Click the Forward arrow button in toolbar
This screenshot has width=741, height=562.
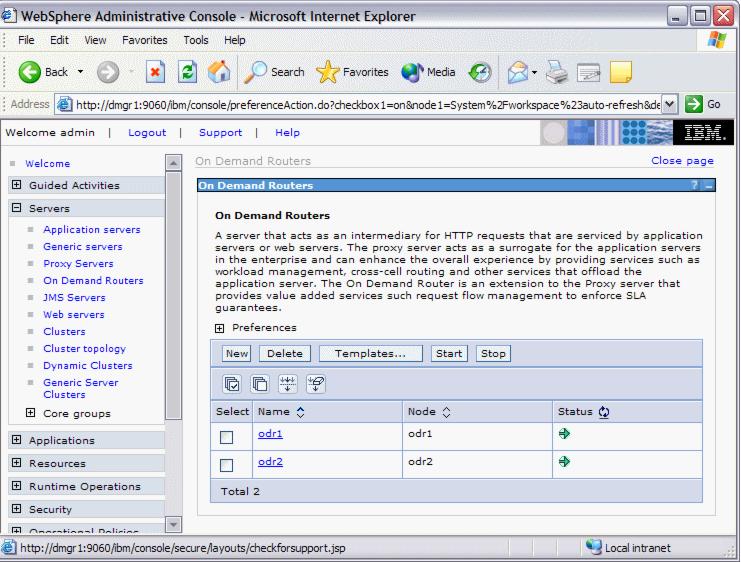pos(108,72)
